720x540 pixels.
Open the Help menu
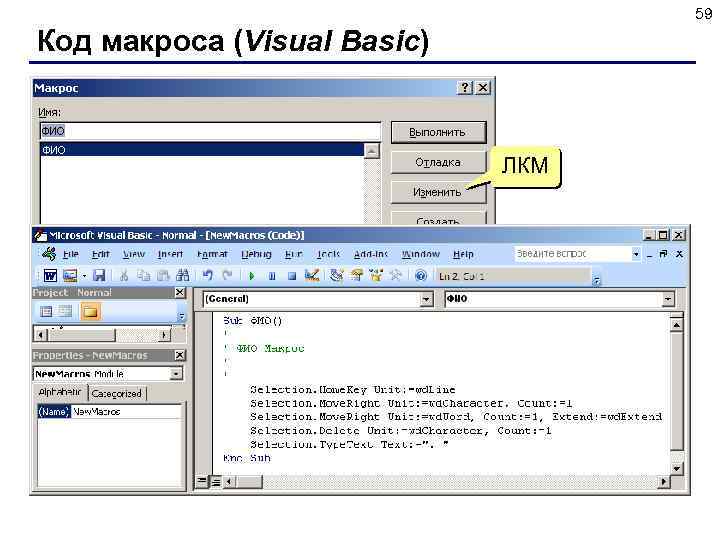click(463, 254)
